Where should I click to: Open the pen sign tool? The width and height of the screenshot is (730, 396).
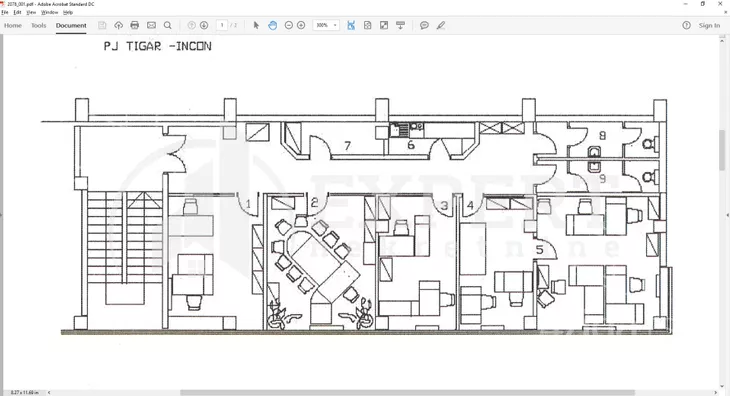click(x=440, y=25)
